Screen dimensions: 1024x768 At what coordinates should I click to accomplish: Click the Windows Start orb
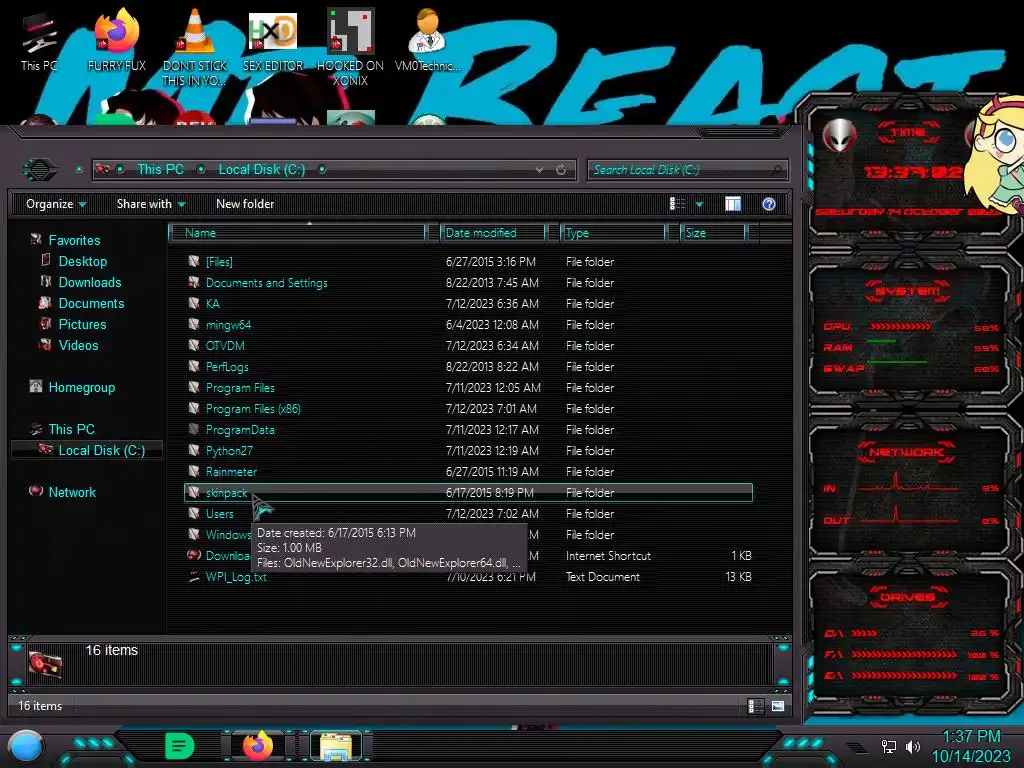click(x=26, y=747)
